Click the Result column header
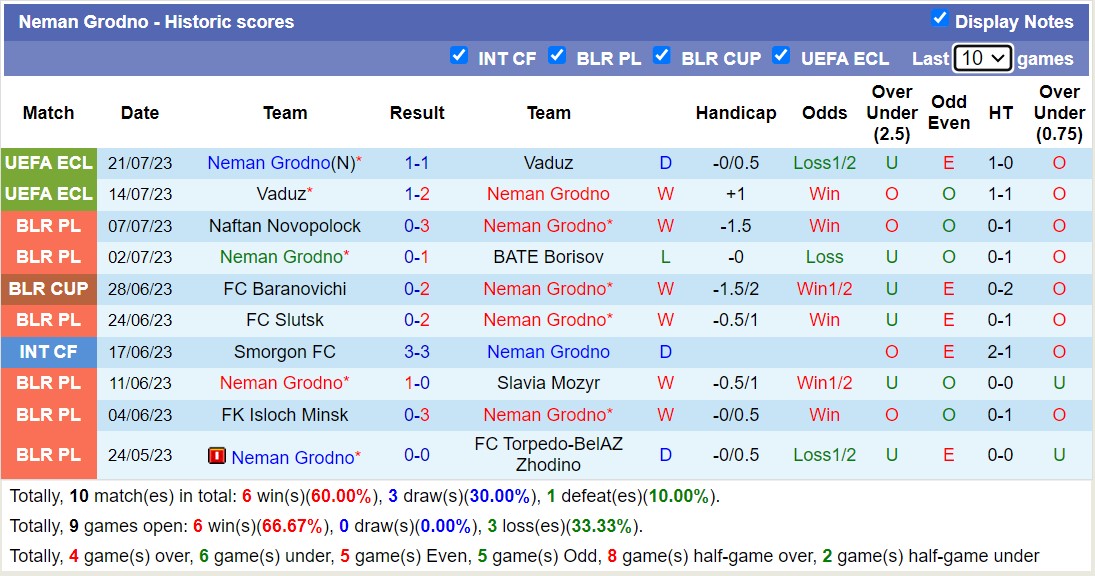This screenshot has width=1095, height=576. click(417, 113)
